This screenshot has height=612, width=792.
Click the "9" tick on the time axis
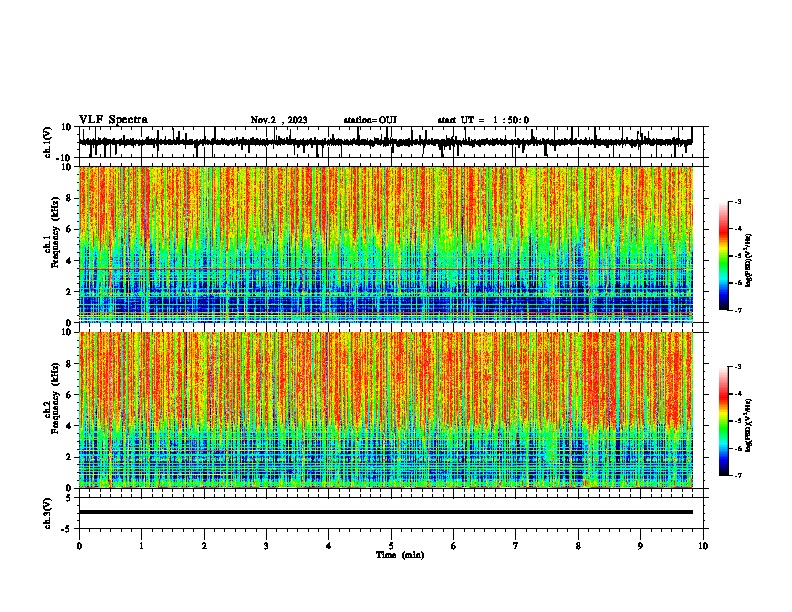coord(640,546)
